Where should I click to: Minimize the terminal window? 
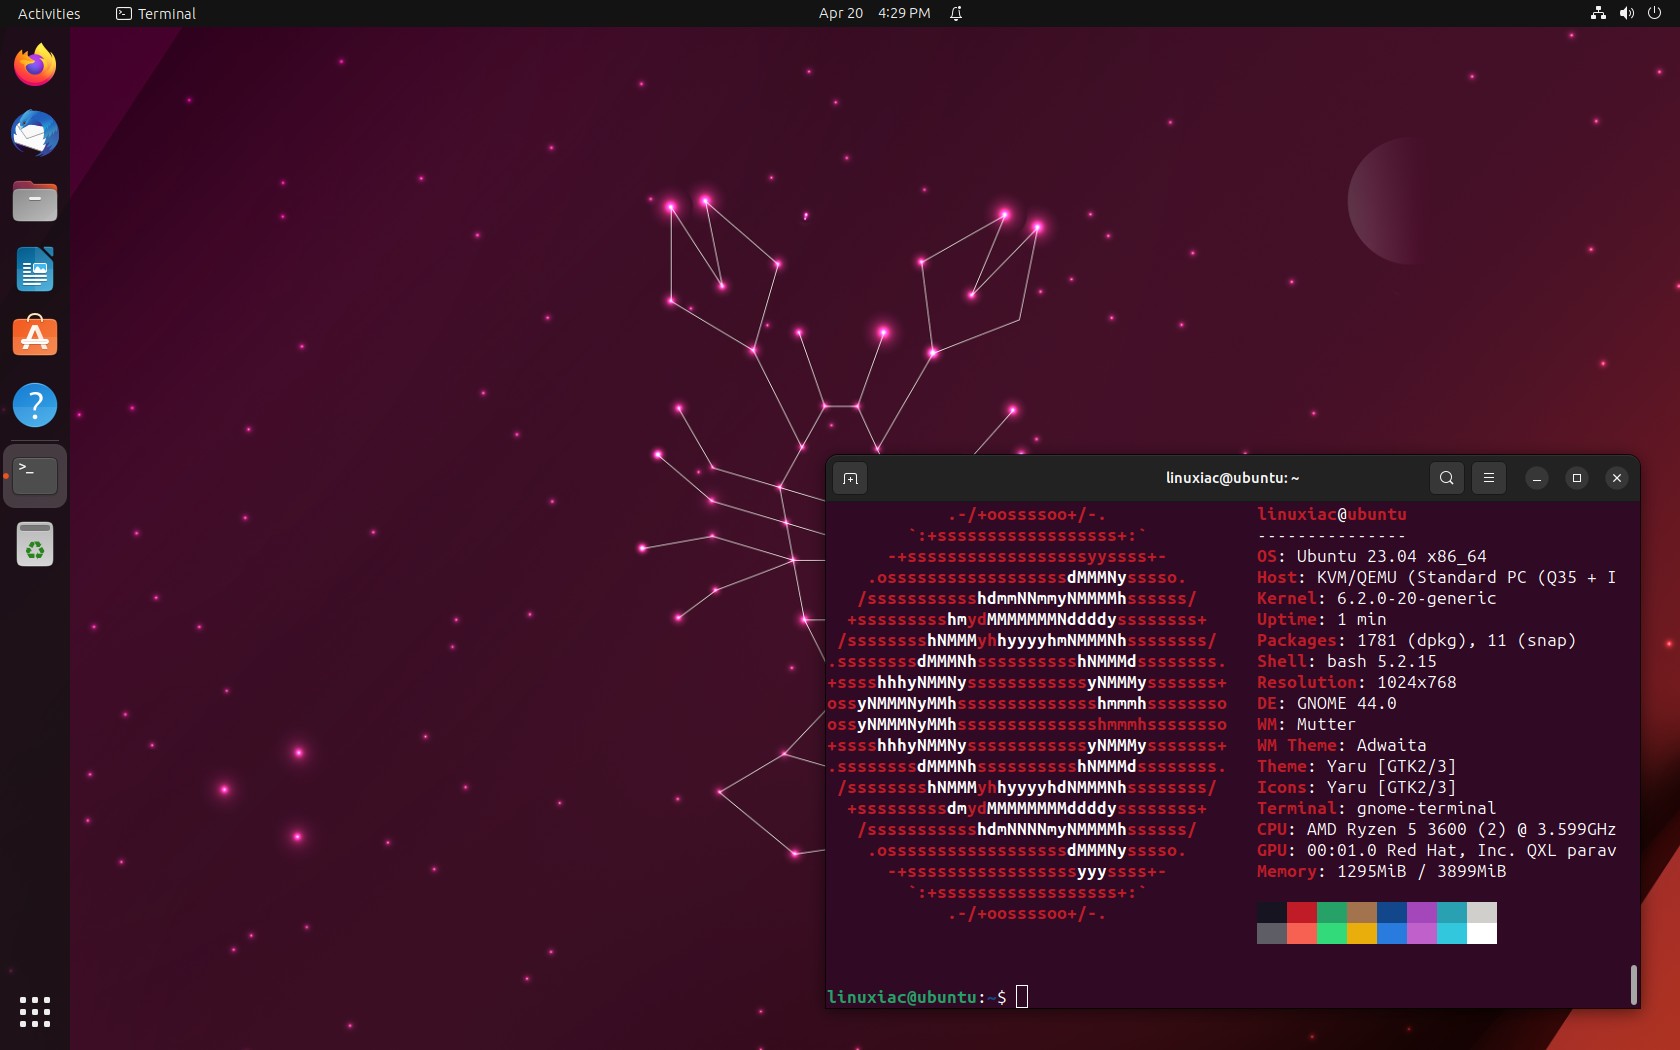pos(1537,478)
